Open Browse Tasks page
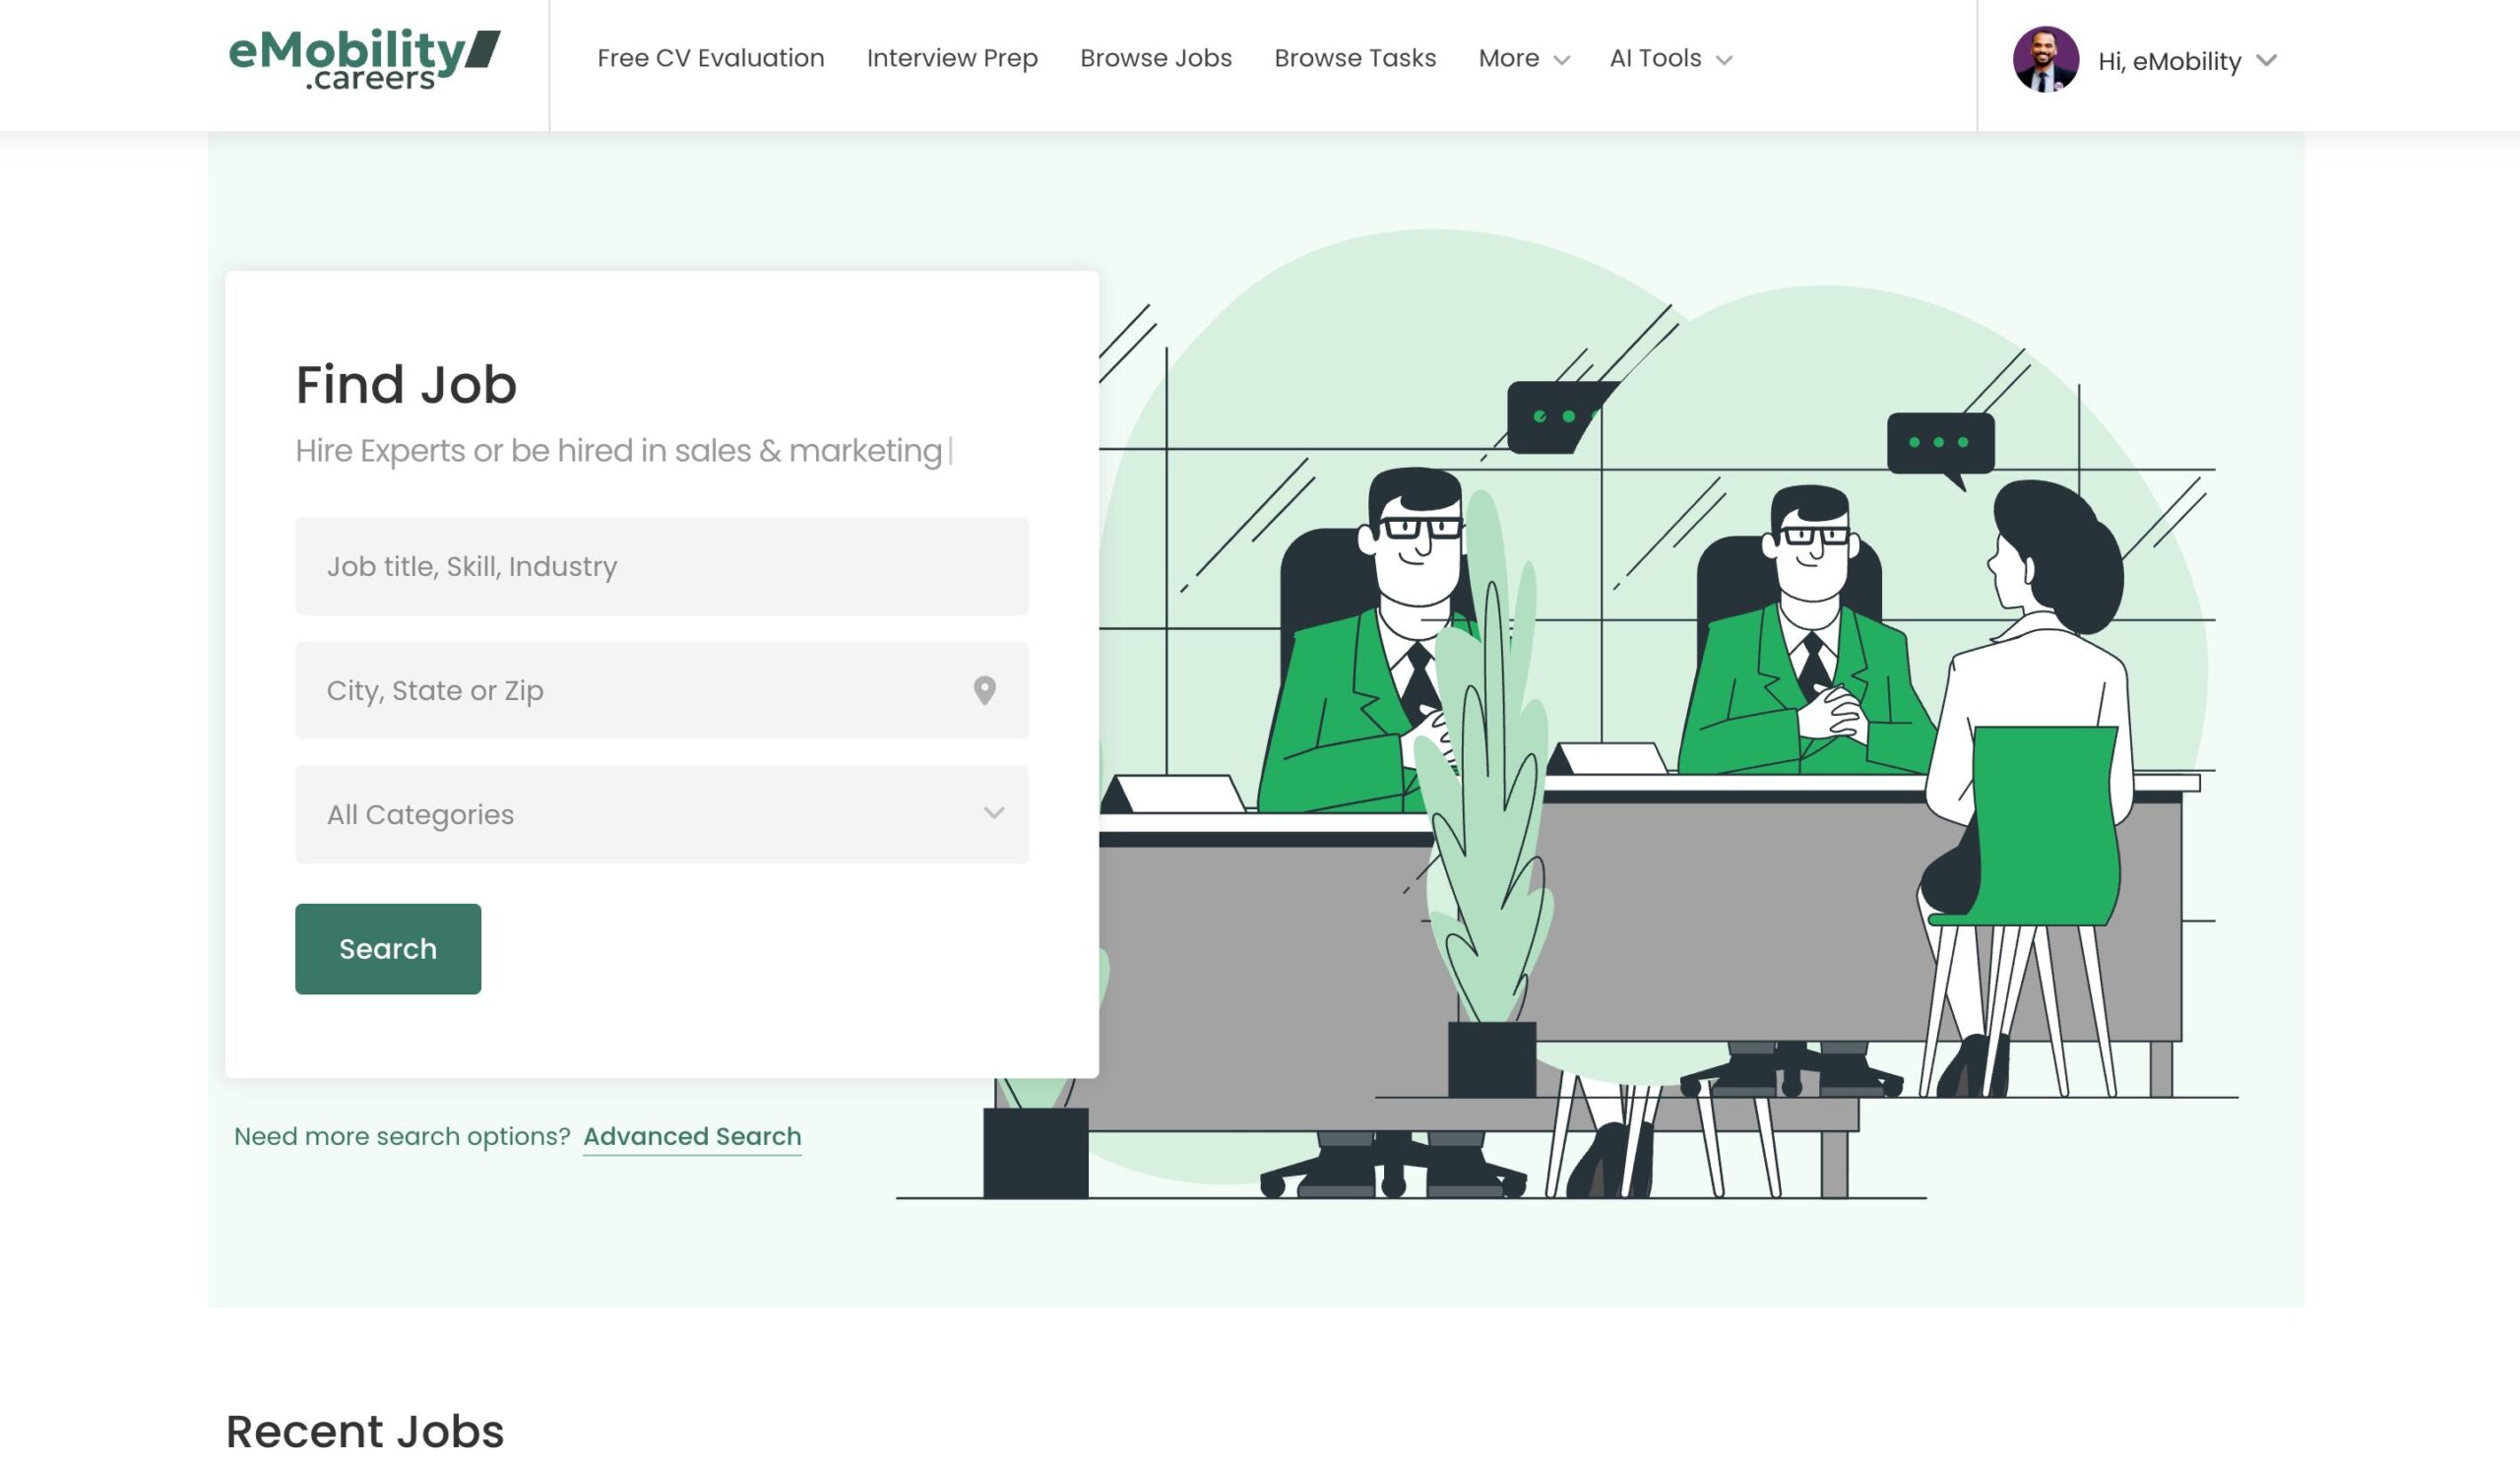 1354,59
